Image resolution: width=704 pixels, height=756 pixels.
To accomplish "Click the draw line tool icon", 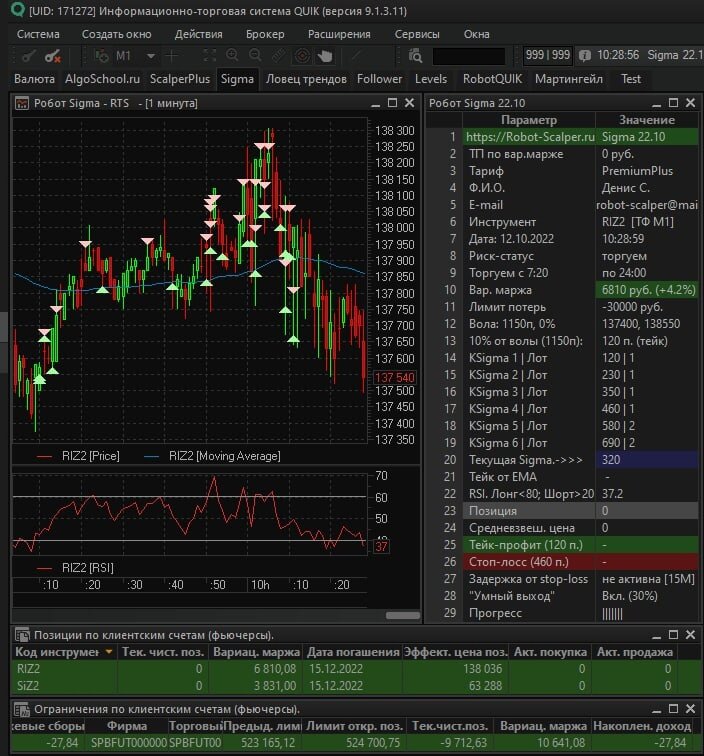I will click(357, 56).
